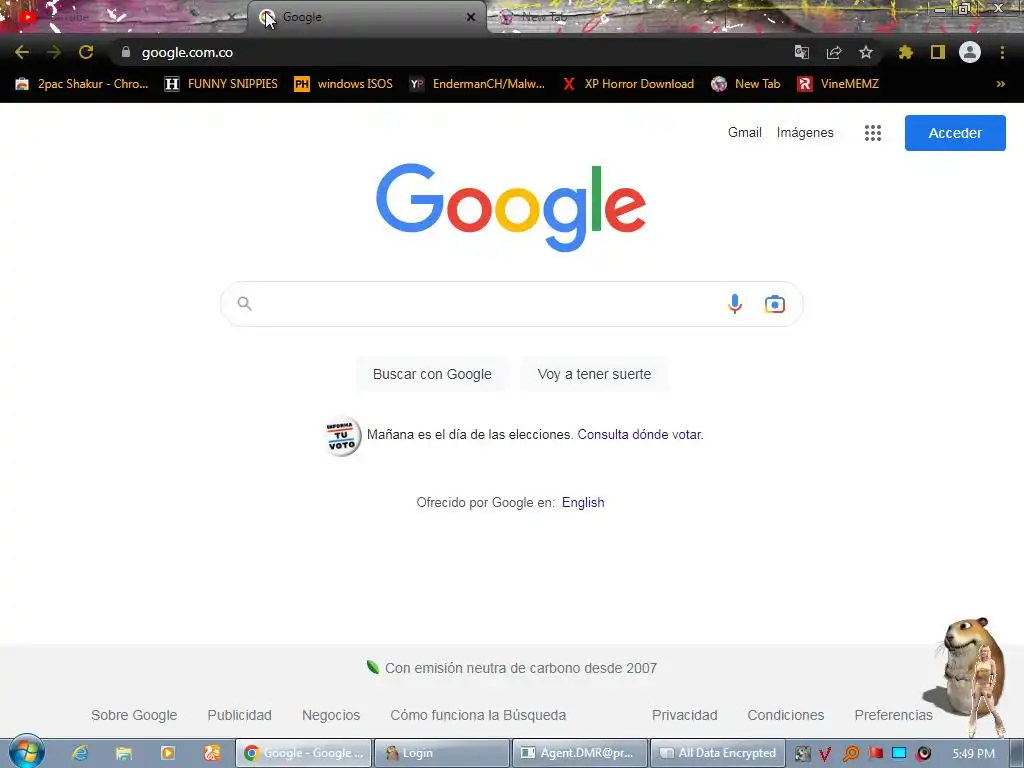The width and height of the screenshot is (1024, 768).
Task: Click the magnifier icon in the search box
Action: point(244,304)
